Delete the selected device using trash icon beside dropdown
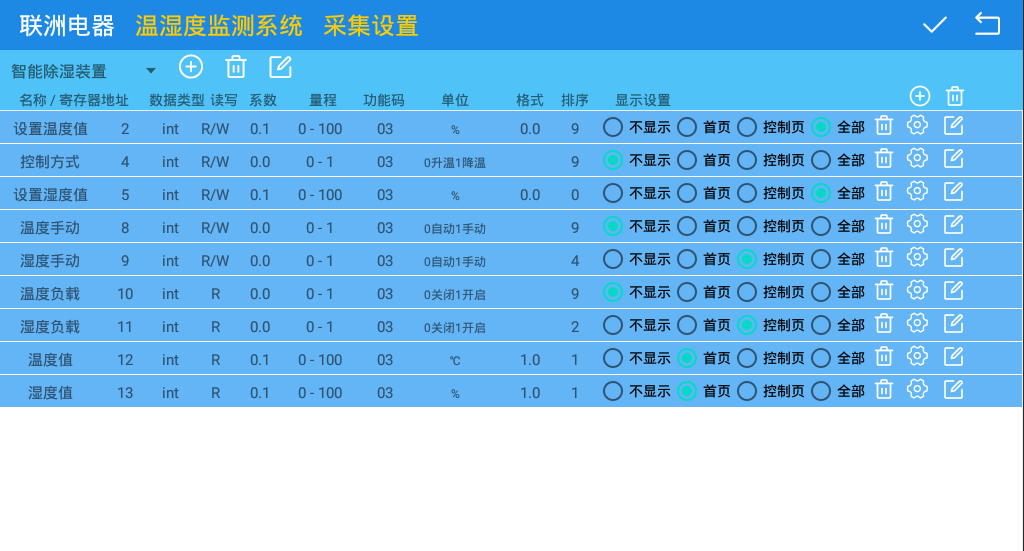 (x=236, y=67)
